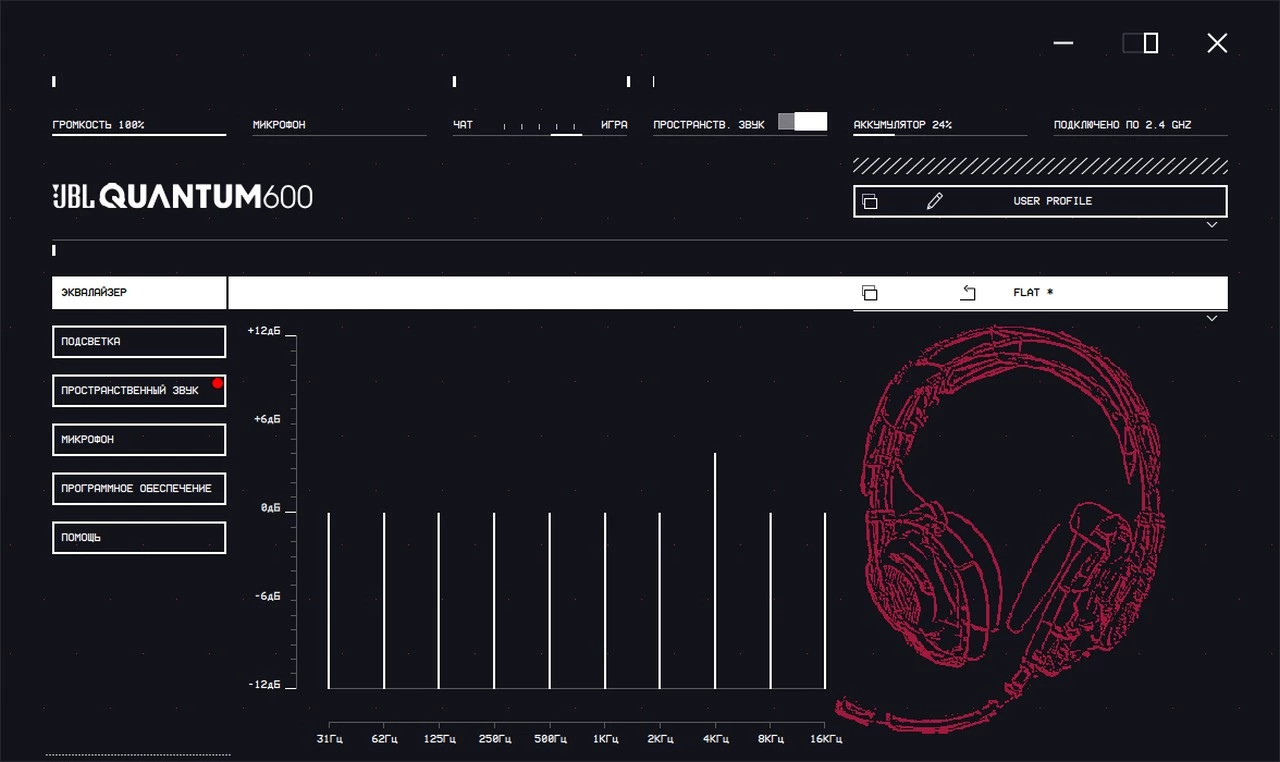Click the raised 4КГц equalizer band
This screenshot has height=762, width=1280.
[x=715, y=570]
